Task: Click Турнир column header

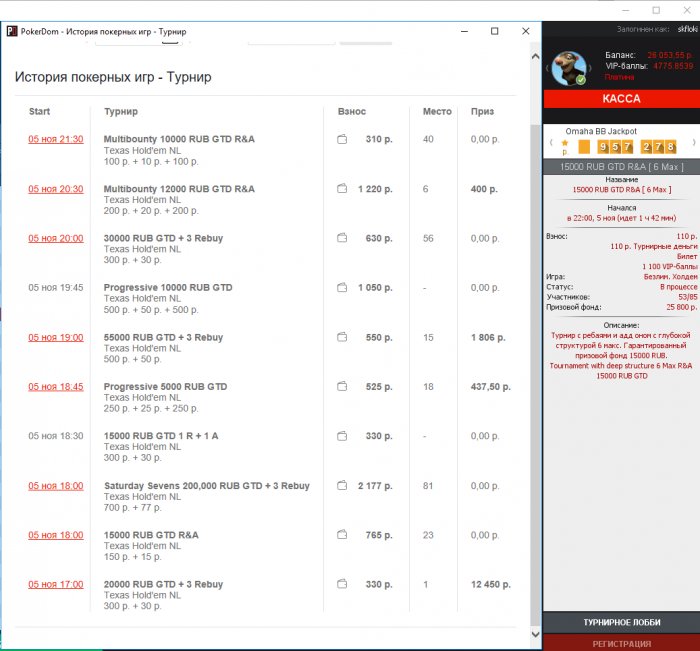Action: pyautogui.click(x=121, y=112)
